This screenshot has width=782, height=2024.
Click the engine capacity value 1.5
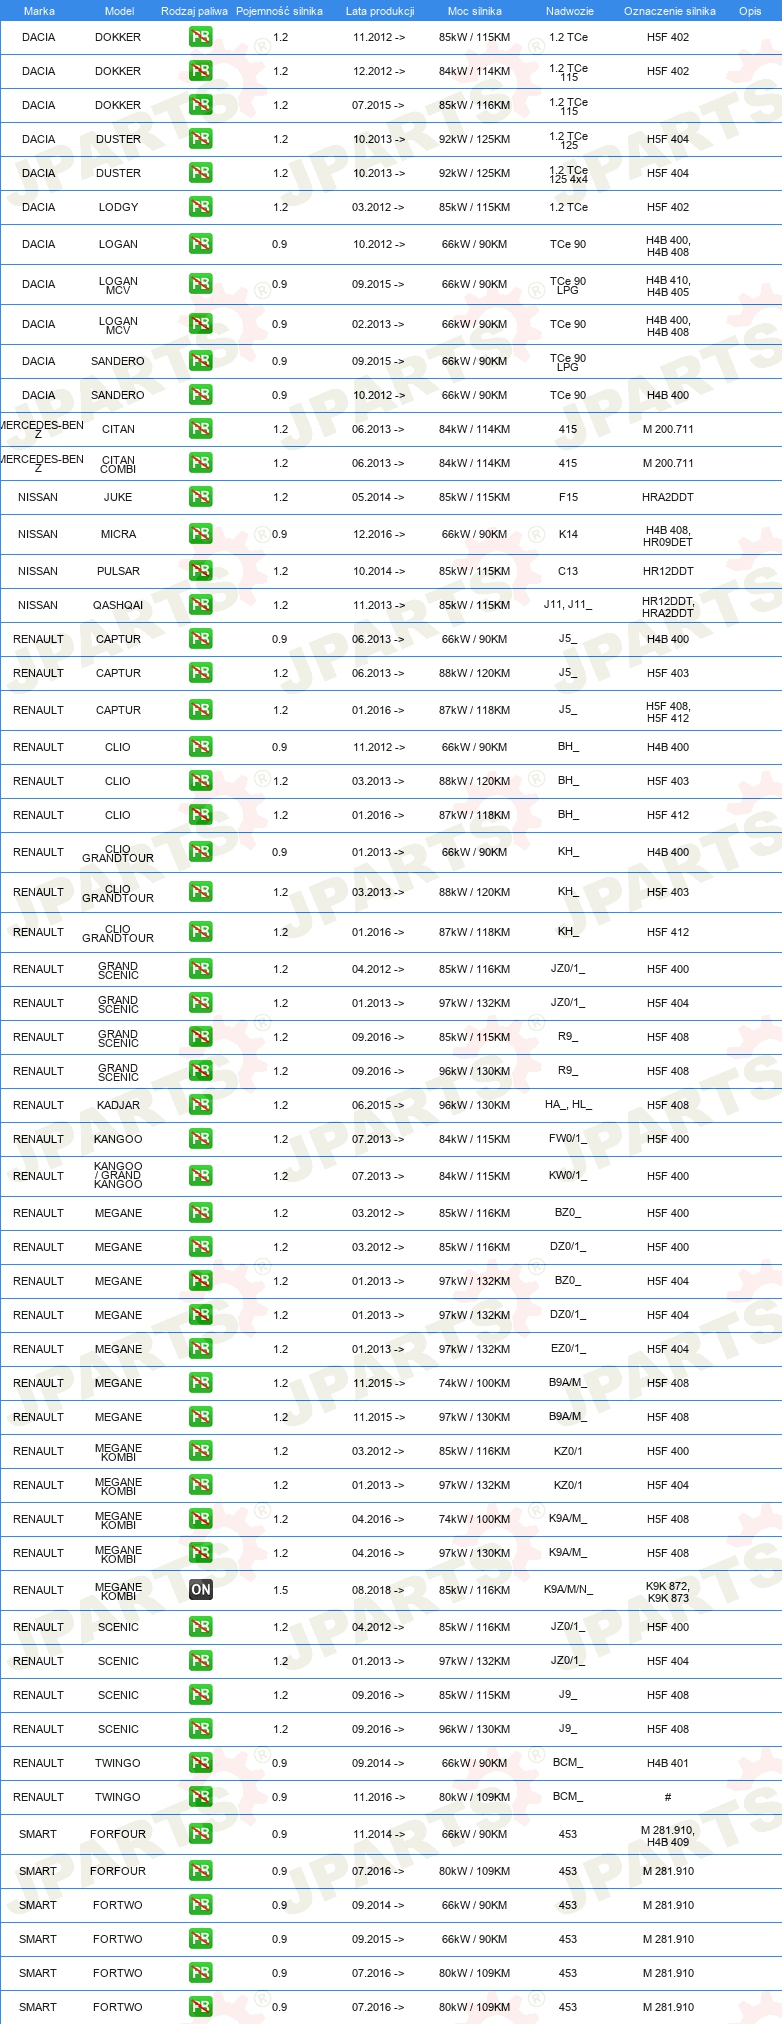pyautogui.click(x=280, y=1590)
